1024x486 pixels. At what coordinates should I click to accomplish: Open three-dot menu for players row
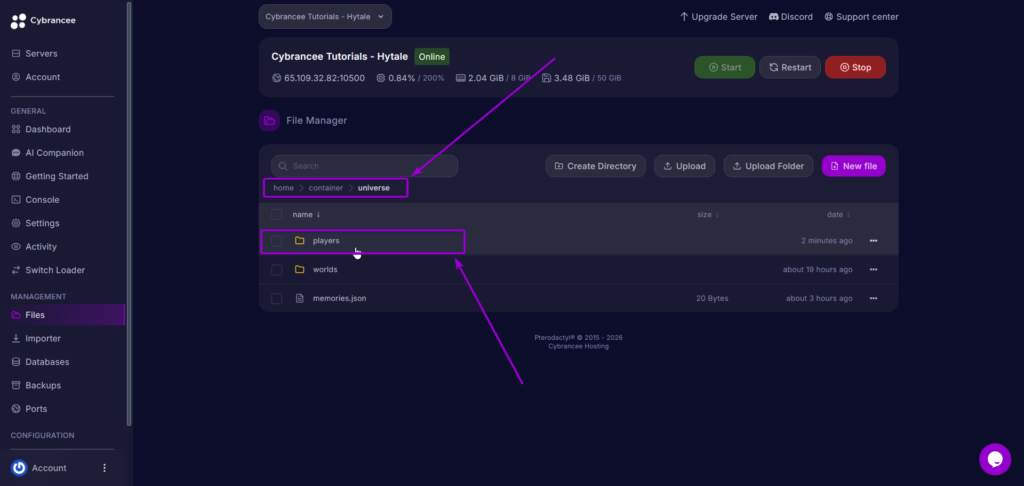pyautogui.click(x=873, y=241)
